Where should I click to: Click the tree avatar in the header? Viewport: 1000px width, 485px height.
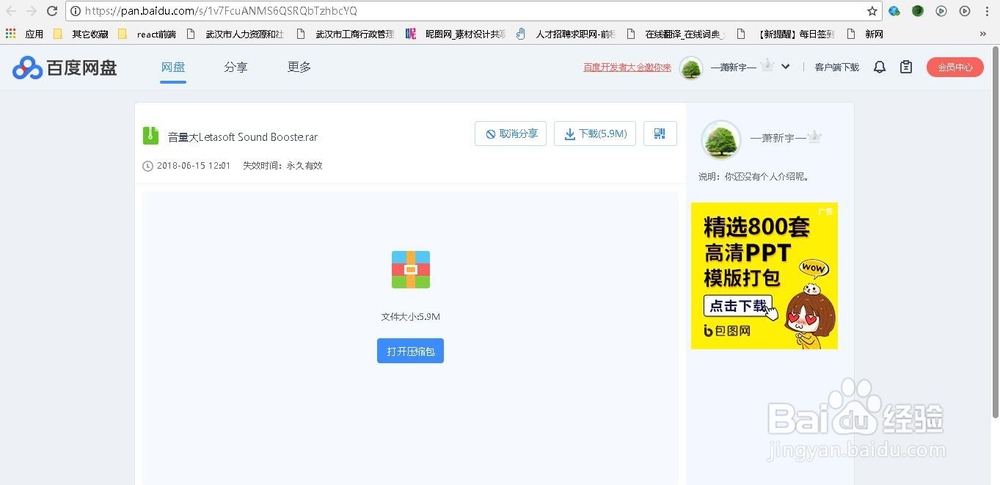click(691, 67)
